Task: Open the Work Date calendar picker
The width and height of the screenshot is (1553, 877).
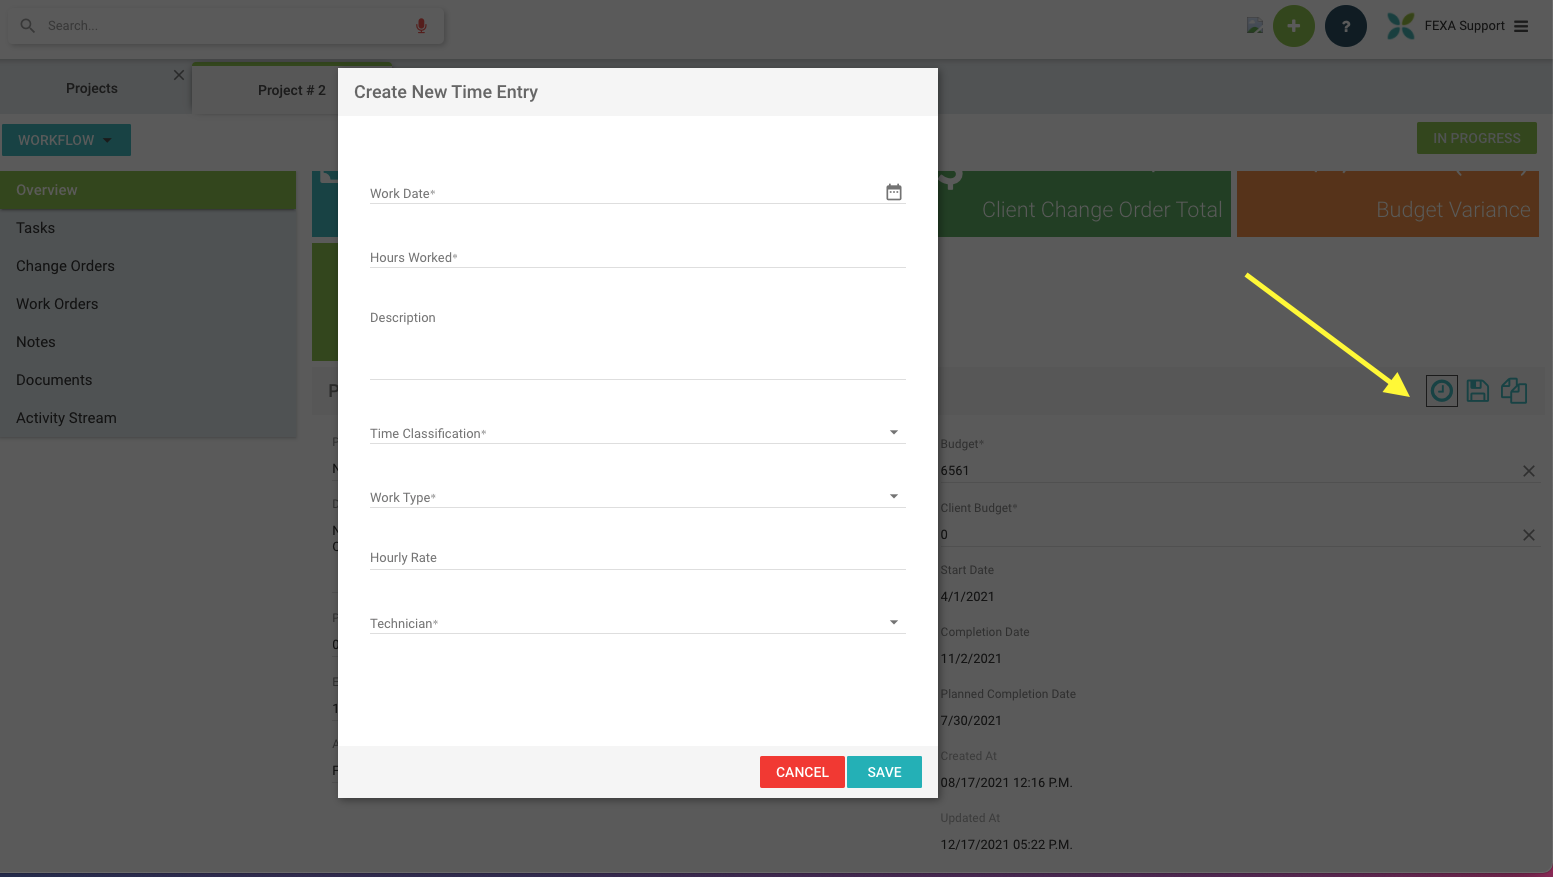Action: [893, 192]
